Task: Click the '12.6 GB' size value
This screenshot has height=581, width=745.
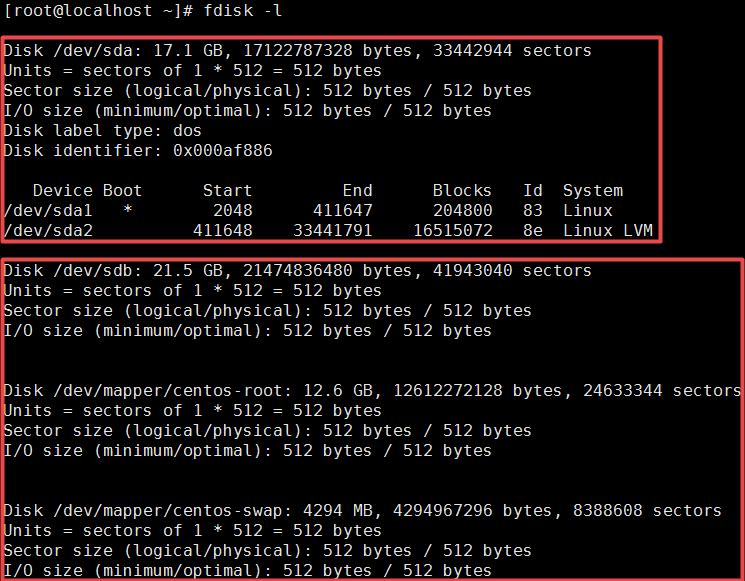Action: pyautogui.click(x=337, y=391)
